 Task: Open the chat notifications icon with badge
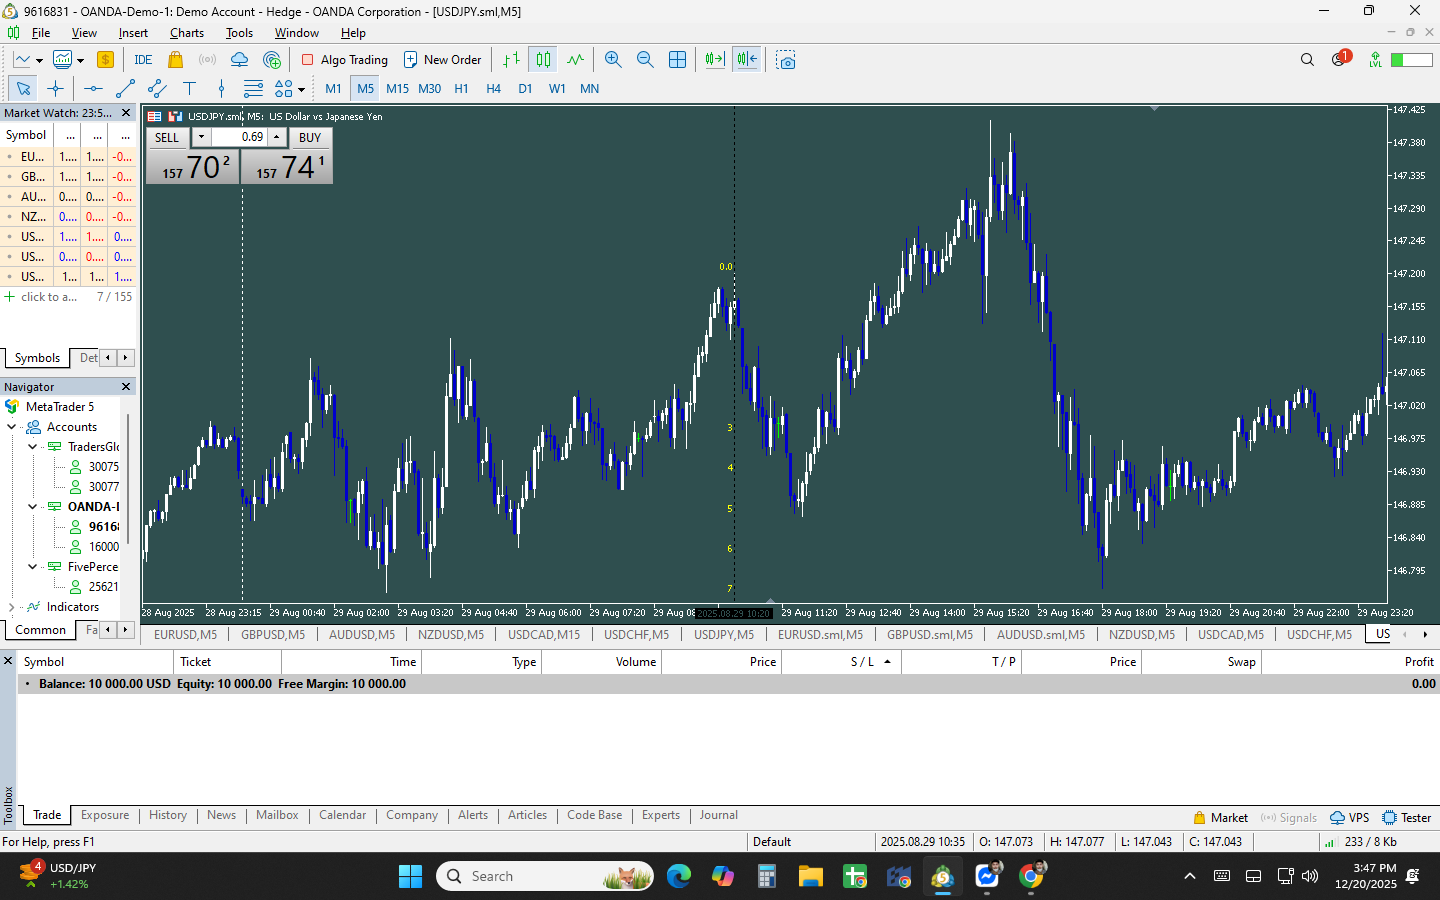point(1340,59)
